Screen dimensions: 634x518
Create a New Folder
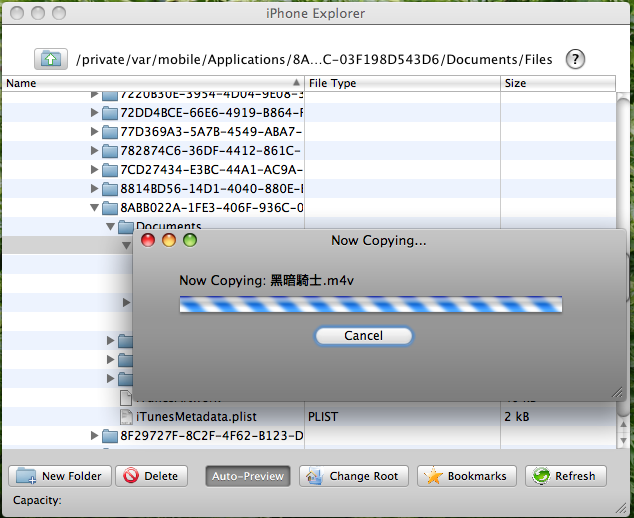point(59,476)
